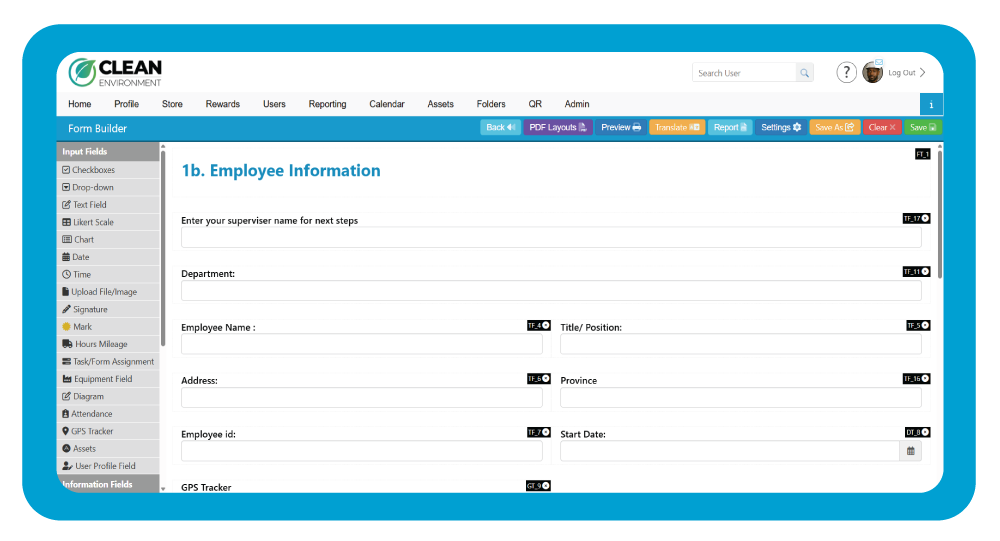Add a Text Field input
The height and width of the screenshot is (541, 1000).
point(108,205)
